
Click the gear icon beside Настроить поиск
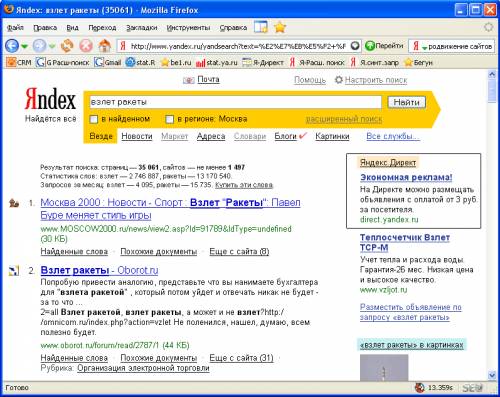click(339, 80)
